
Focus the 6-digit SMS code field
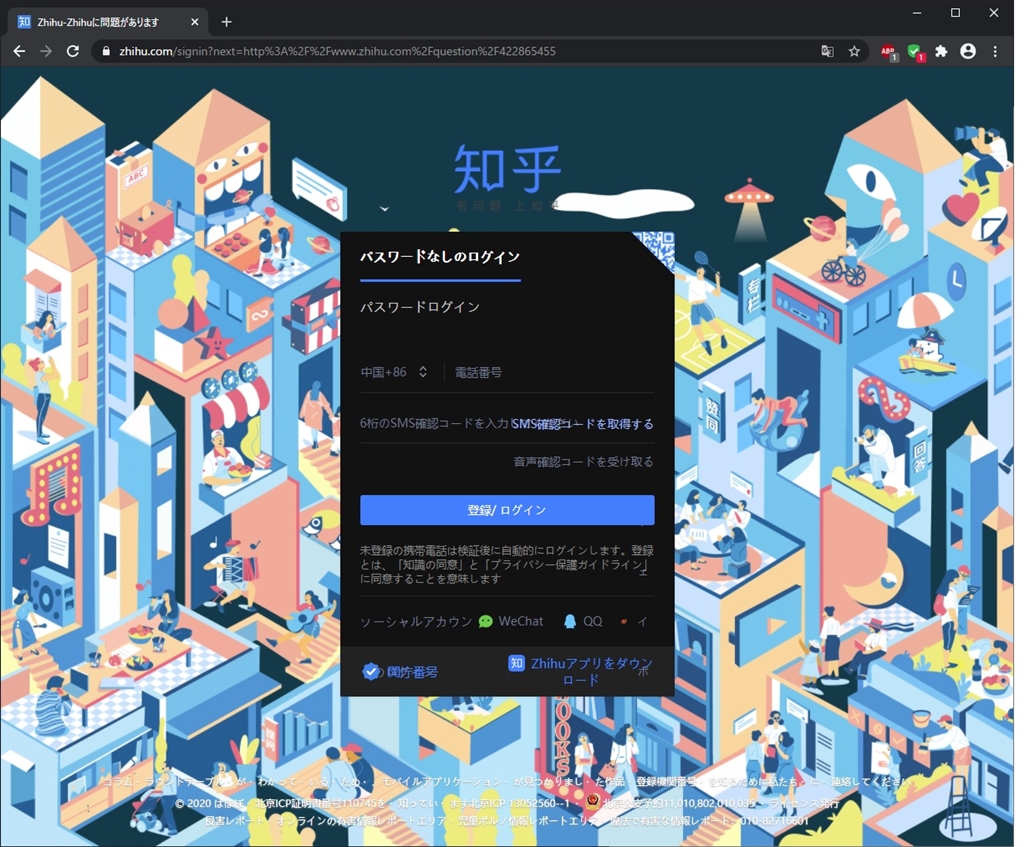(x=434, y=423)
